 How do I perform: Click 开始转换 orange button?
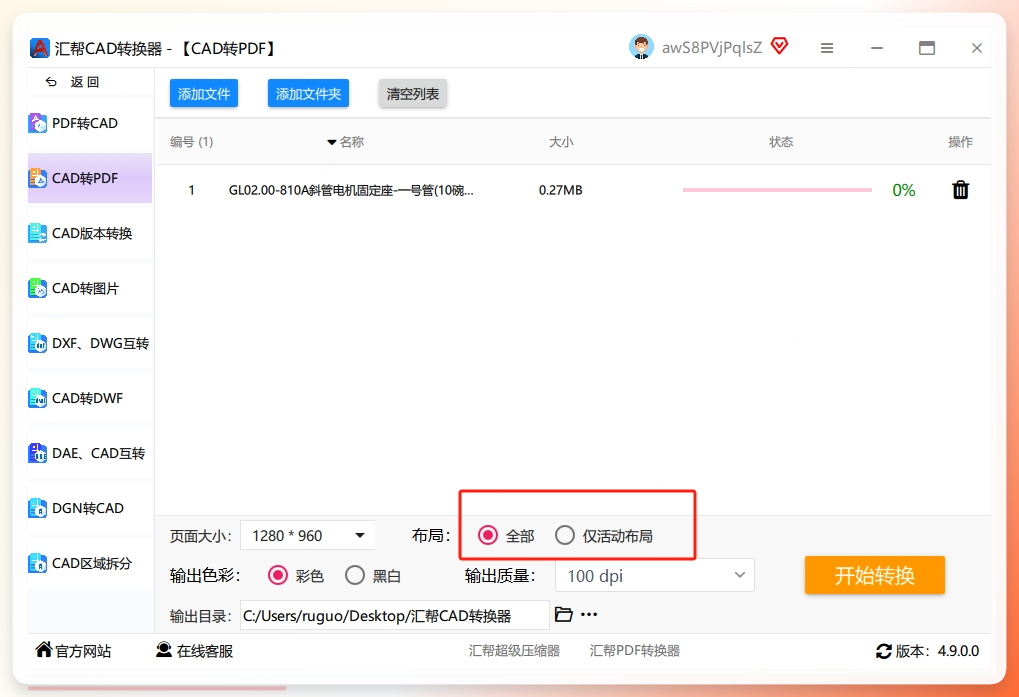[x=875, y=575]
